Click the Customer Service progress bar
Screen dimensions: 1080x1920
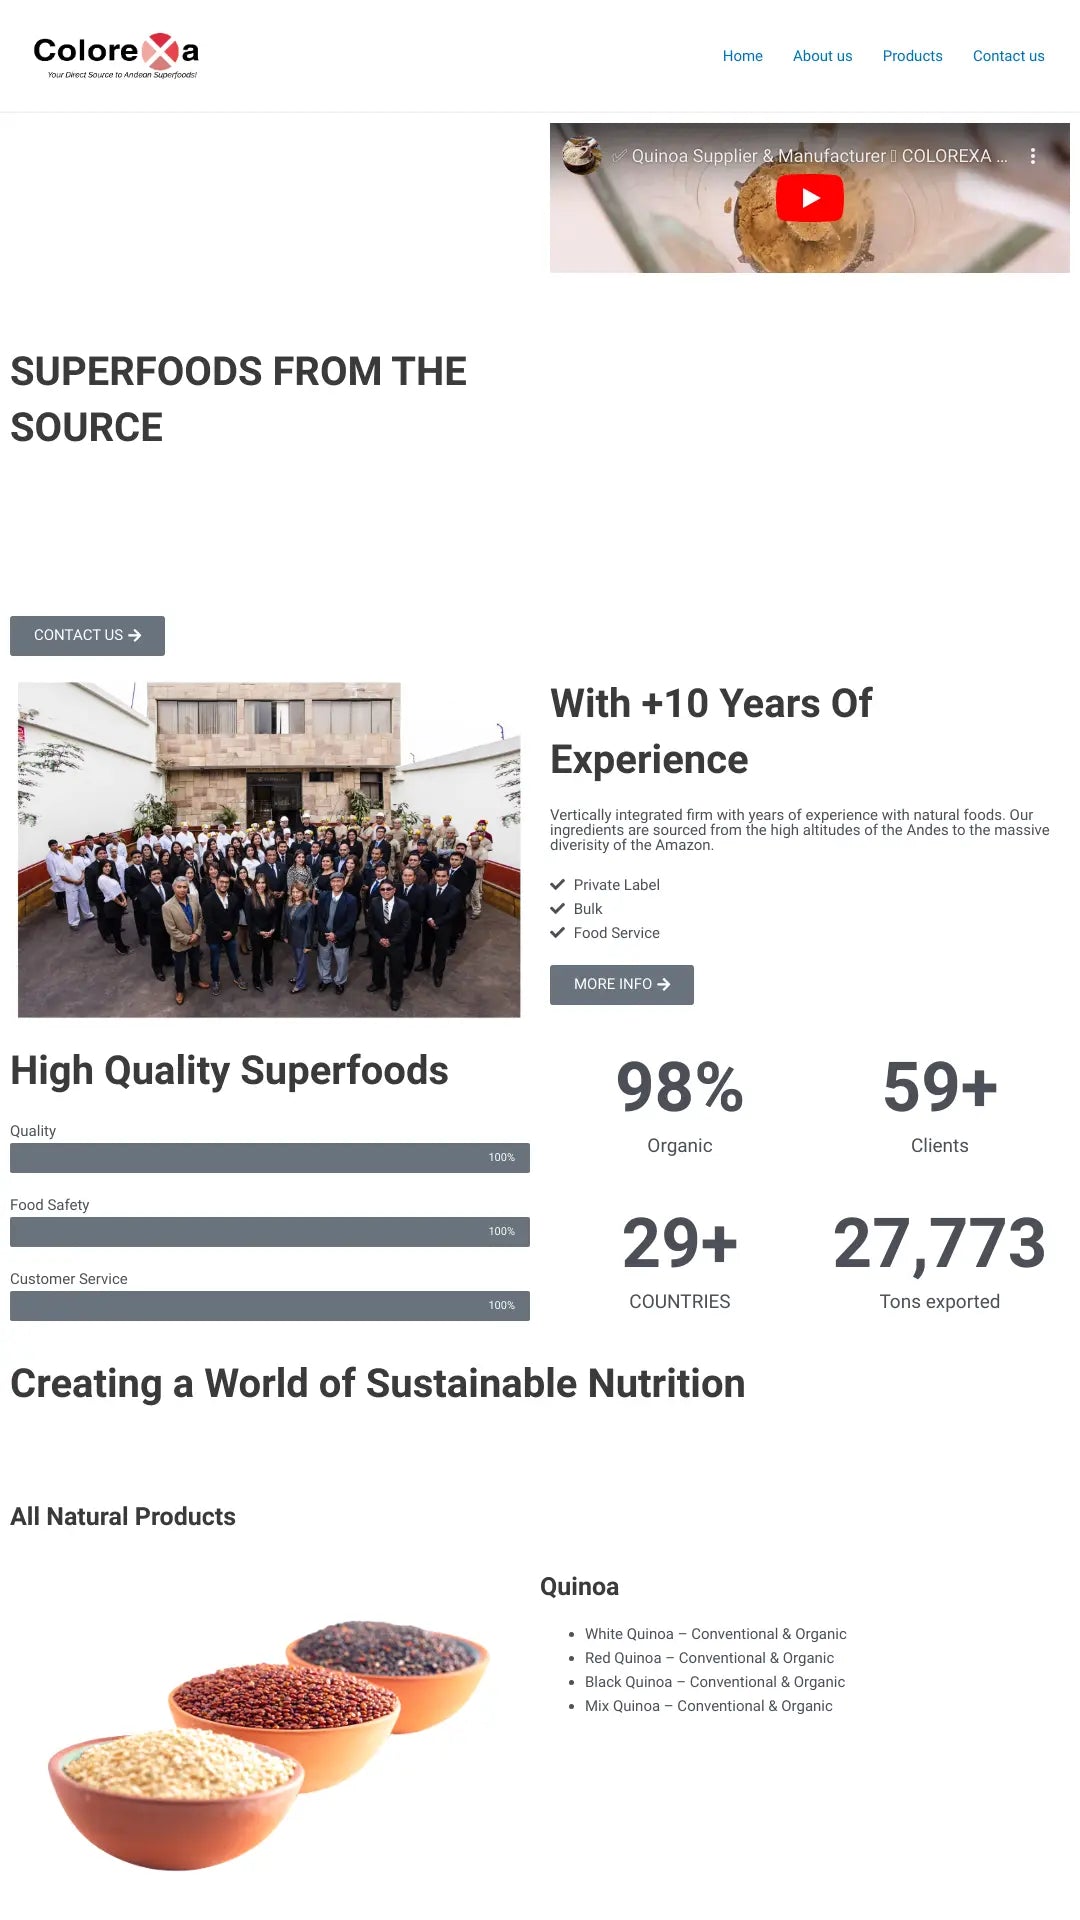pyautogui.click(x=270, y=1306)
